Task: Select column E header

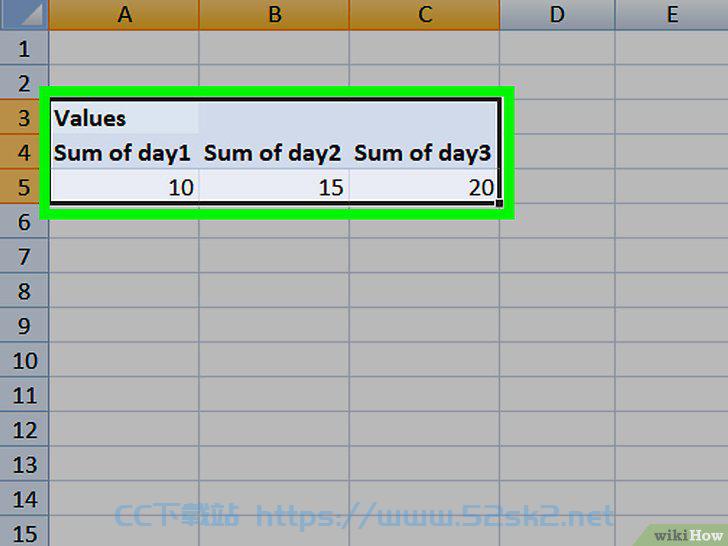Action: [x=672, y=14]
